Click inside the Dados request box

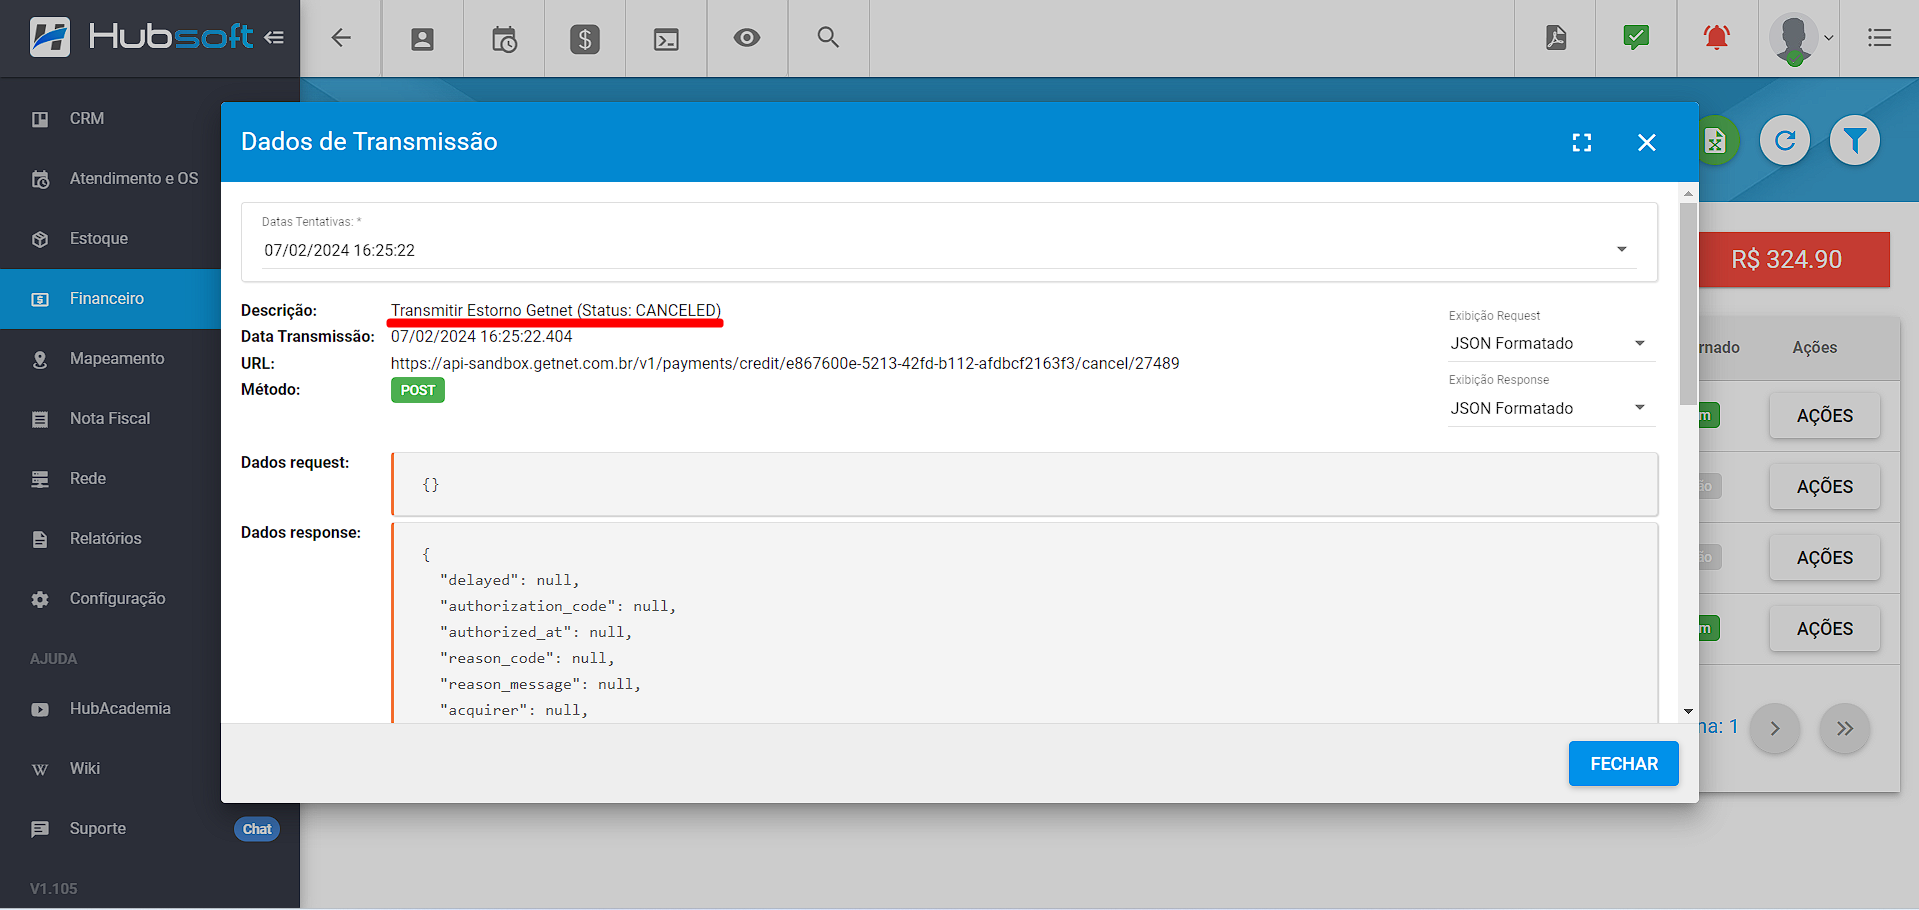tap(1025, 484)
